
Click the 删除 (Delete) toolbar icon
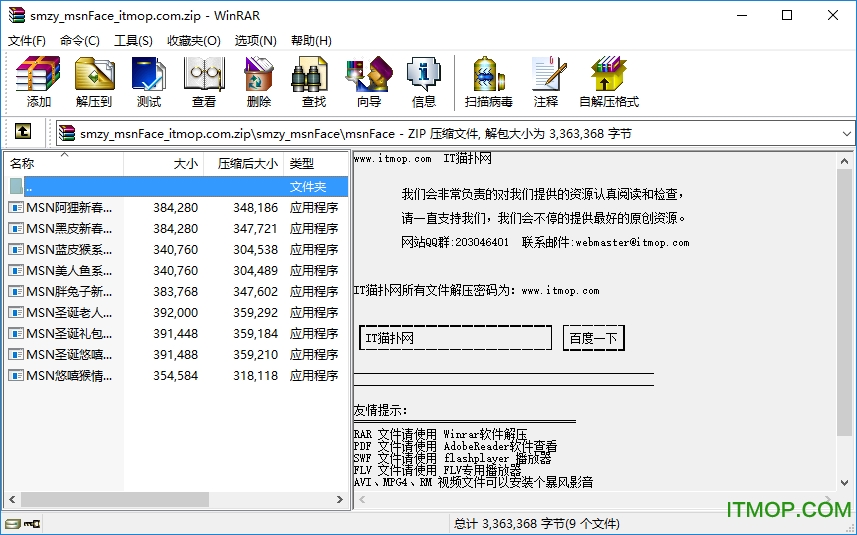259,74
